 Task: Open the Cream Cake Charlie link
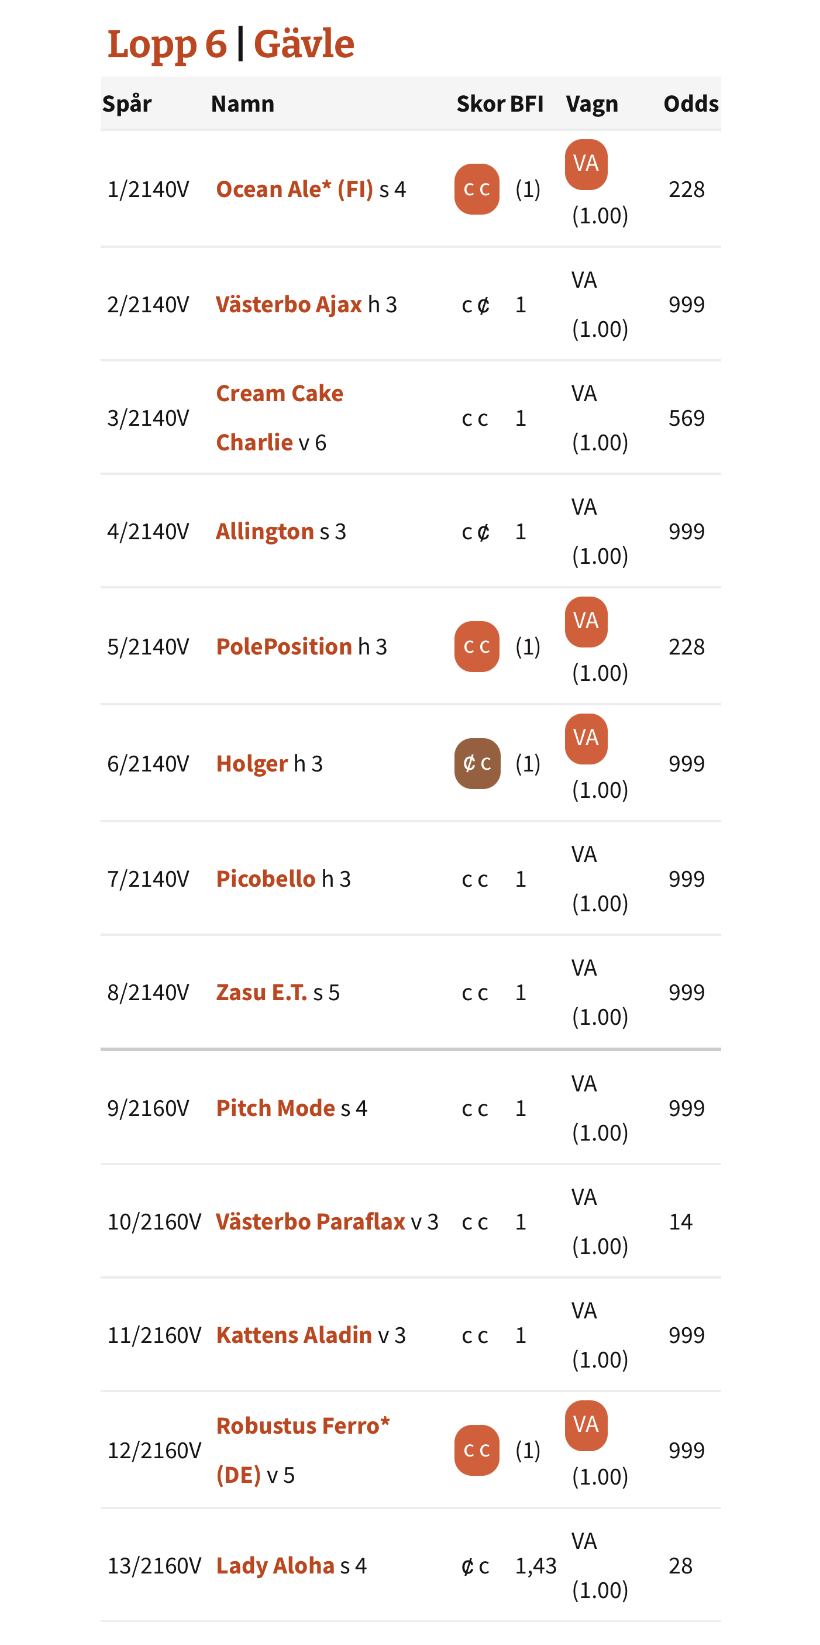[x=279, y=418]
